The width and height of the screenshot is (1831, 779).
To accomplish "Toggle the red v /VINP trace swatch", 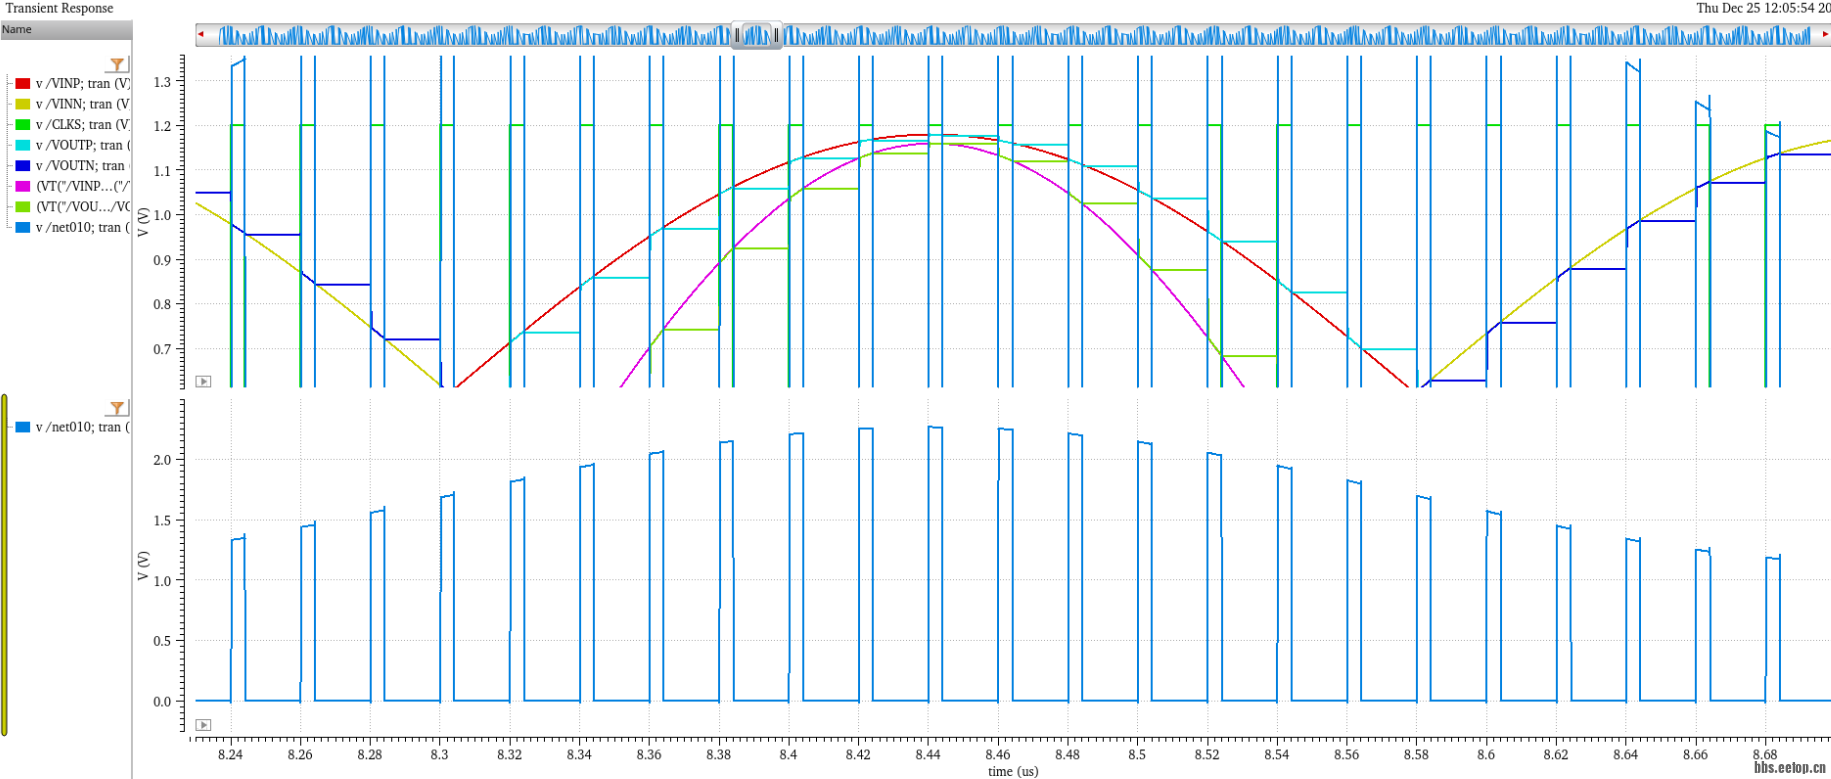I will tap(22, 83).
